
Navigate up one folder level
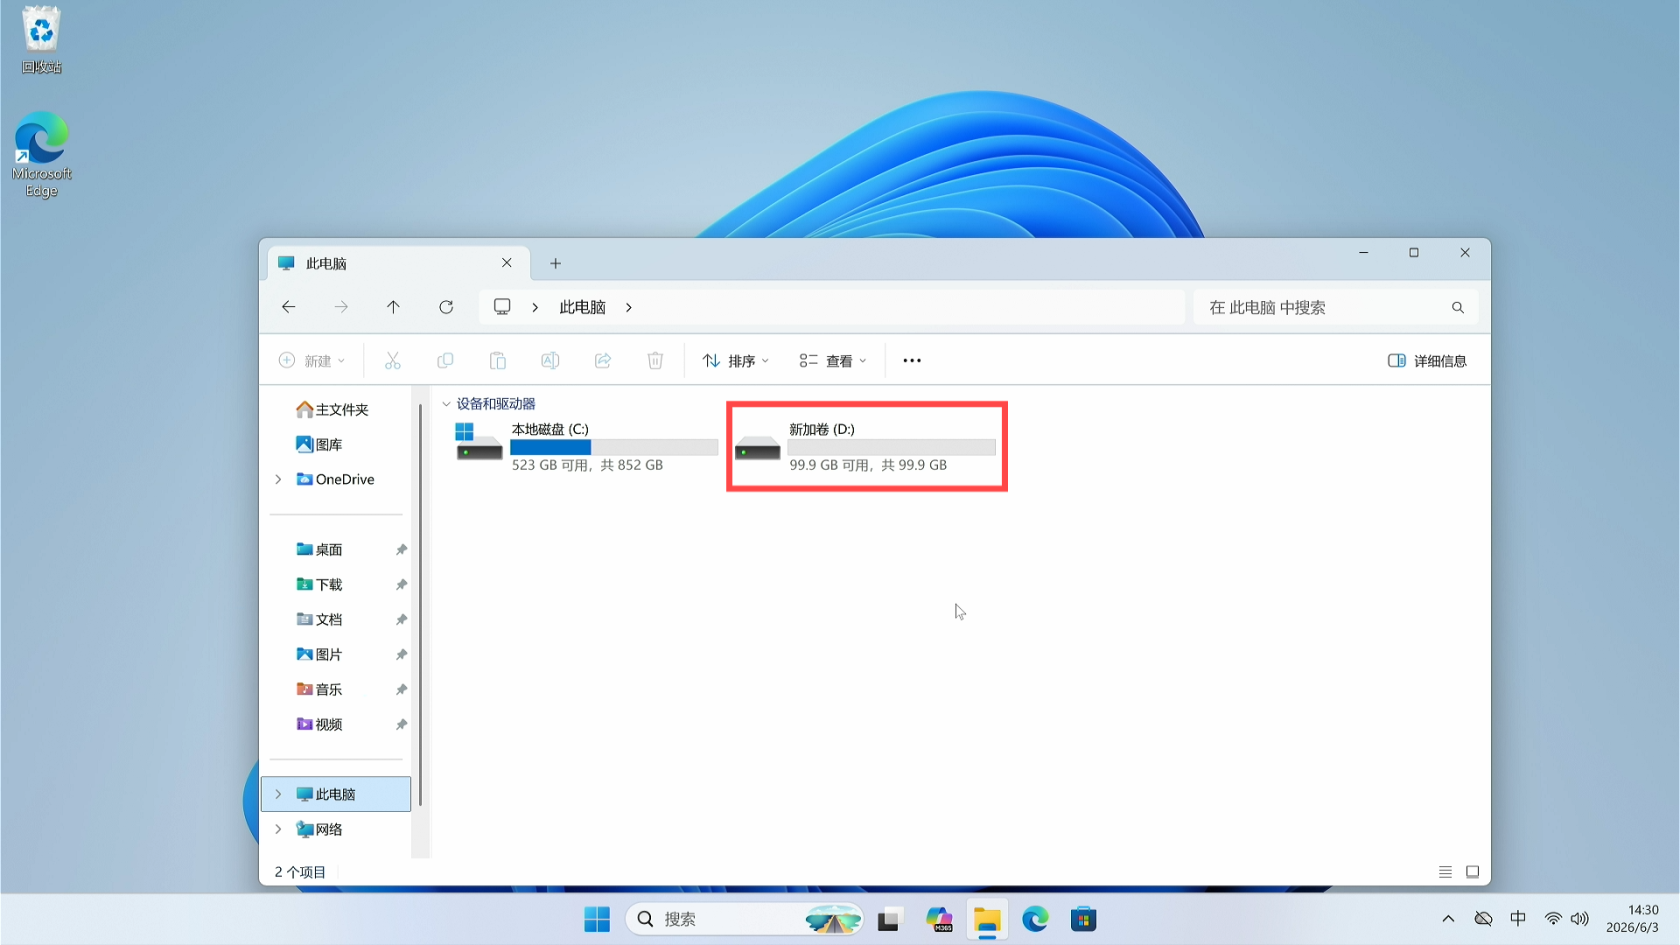pos(393,307)
